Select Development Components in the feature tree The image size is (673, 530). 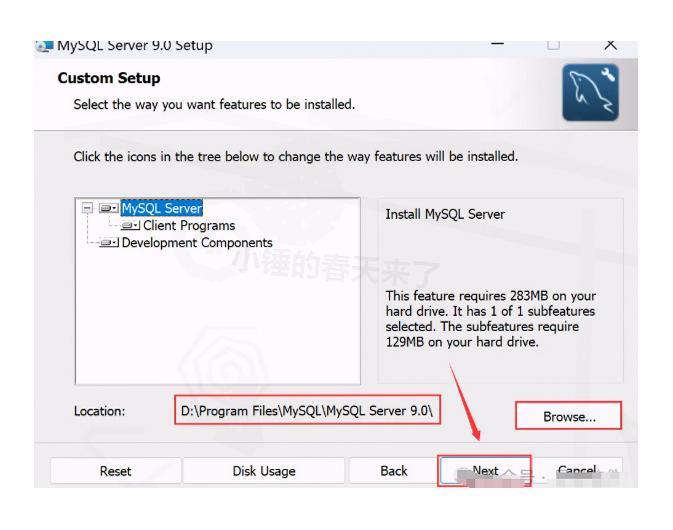click(197, 243)
